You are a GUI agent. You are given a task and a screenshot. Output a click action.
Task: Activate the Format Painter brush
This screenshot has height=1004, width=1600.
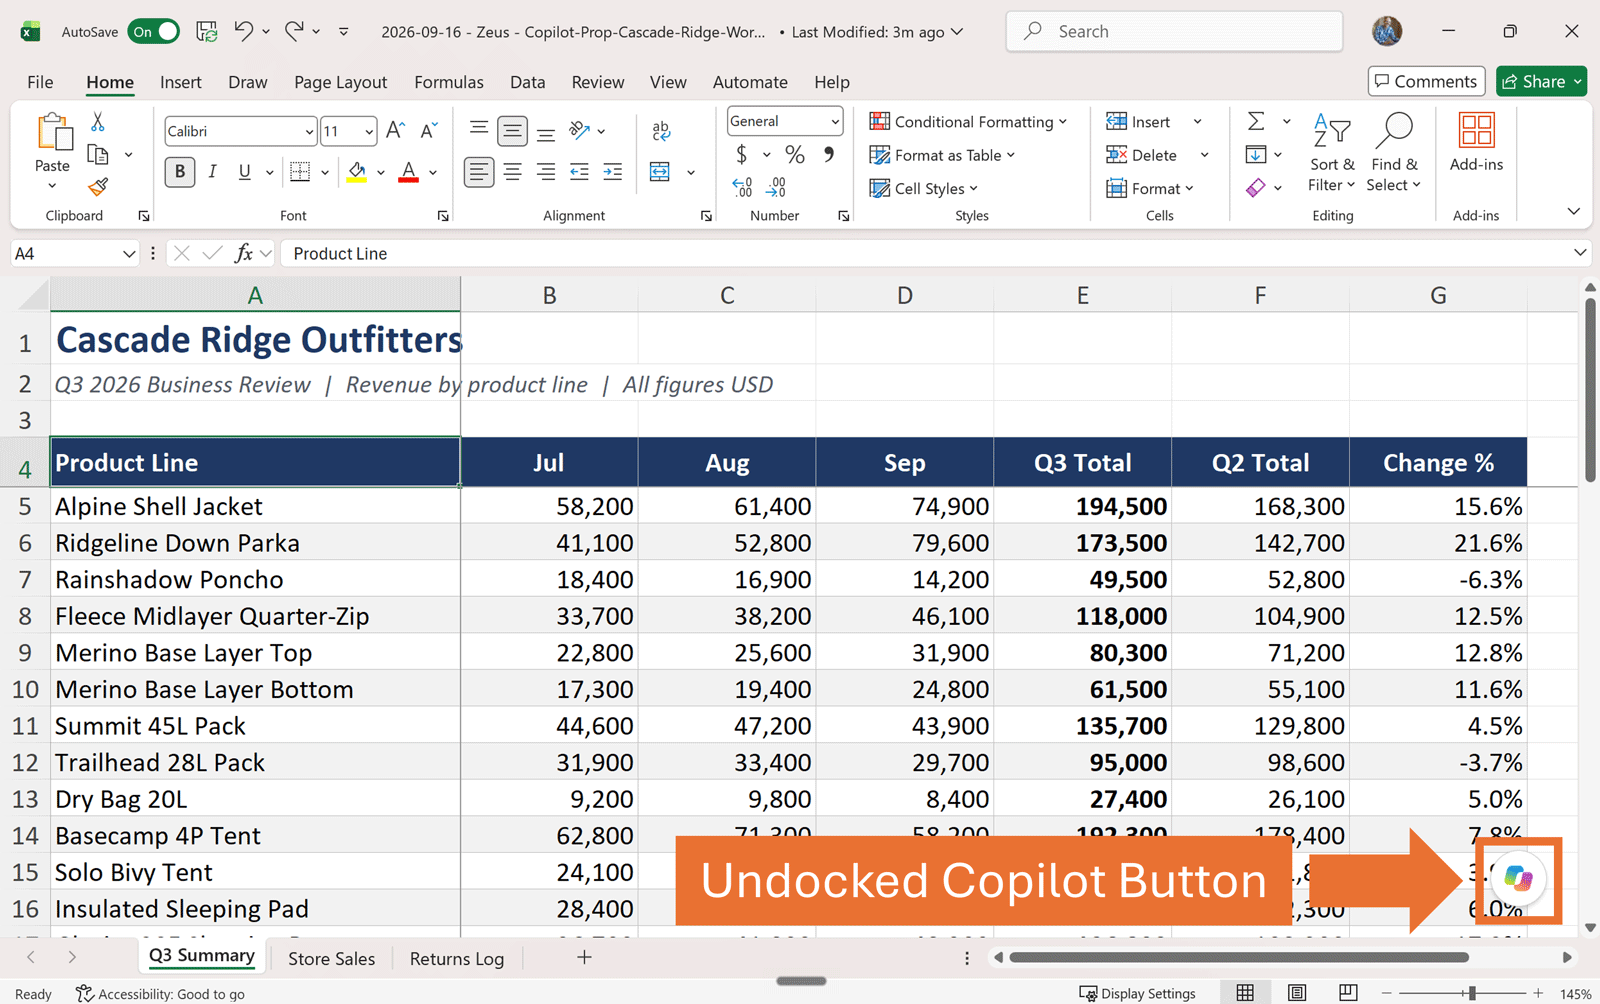pyautogui.click(x=98, y=186)
